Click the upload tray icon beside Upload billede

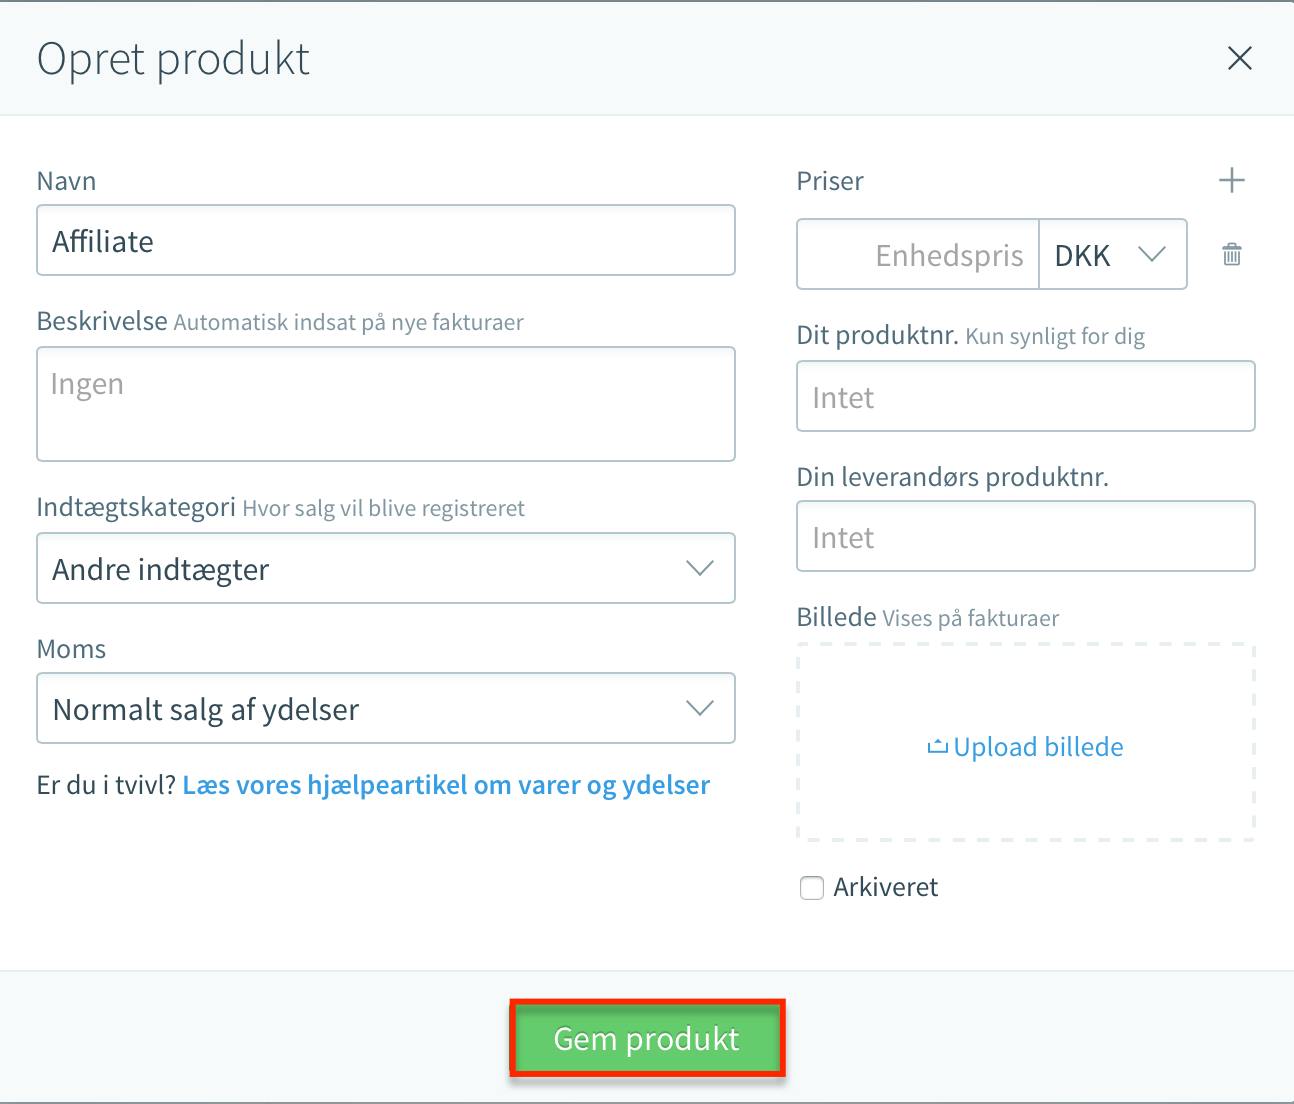[x=937, y=747]
